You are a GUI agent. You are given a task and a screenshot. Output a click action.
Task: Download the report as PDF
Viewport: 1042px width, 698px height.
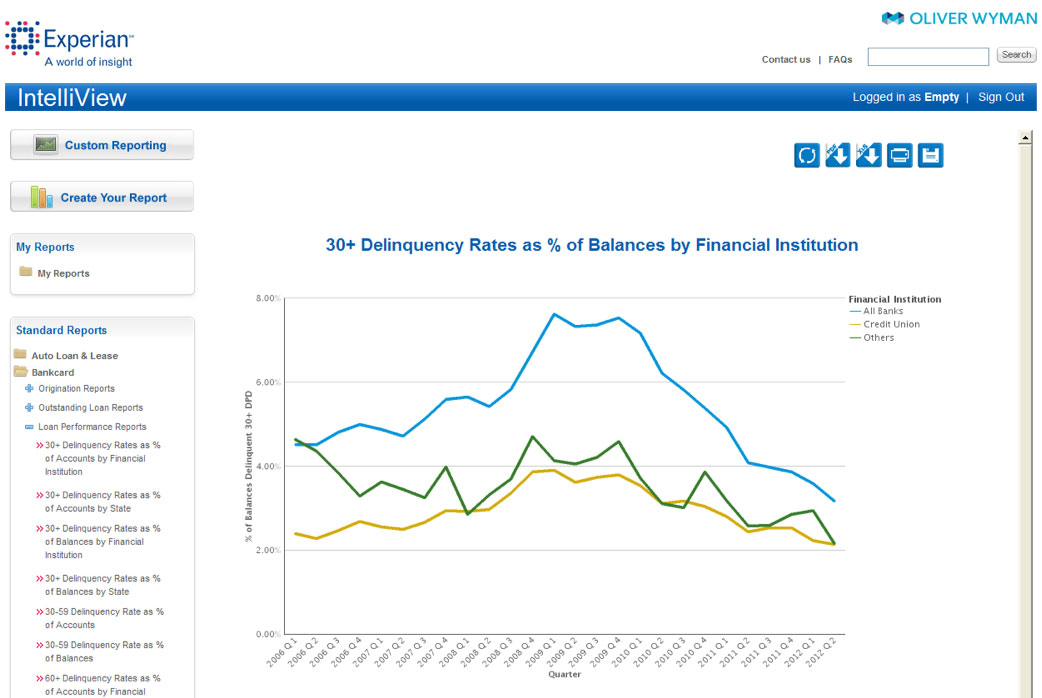(x=837, y=155)
